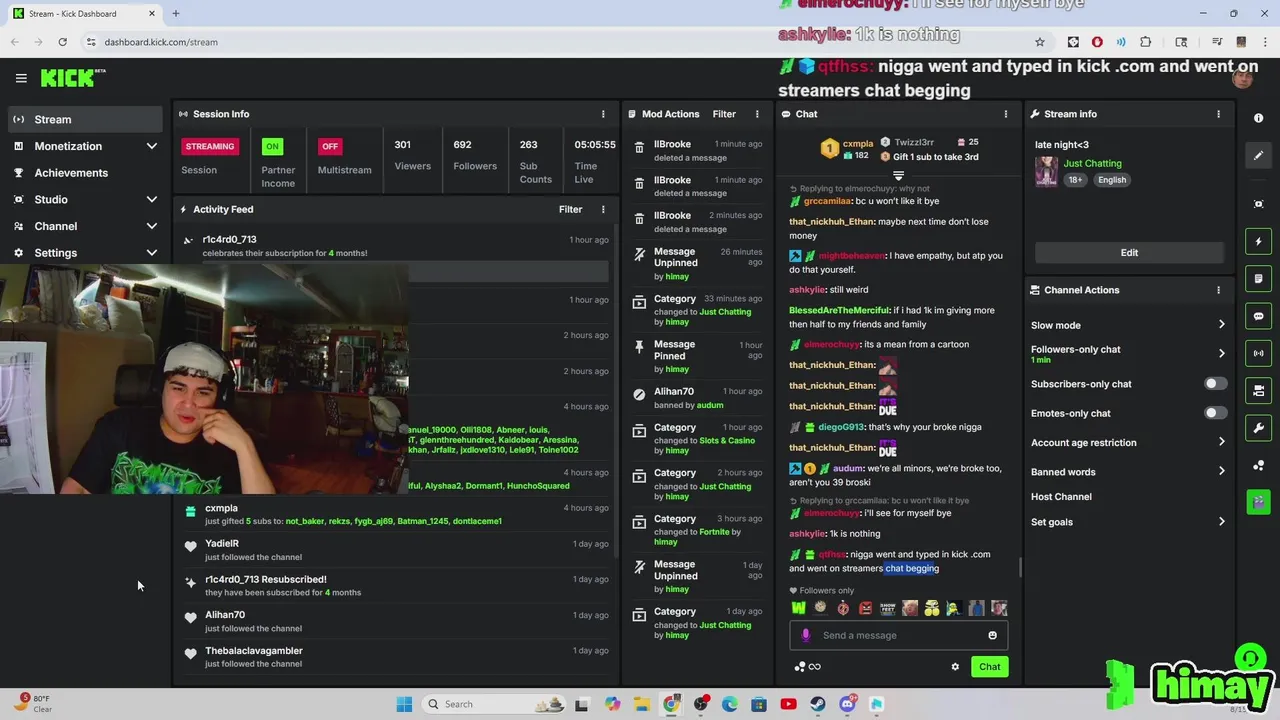
Task: Click the first Message Unpinned entry
Action: tap(697, 263)
